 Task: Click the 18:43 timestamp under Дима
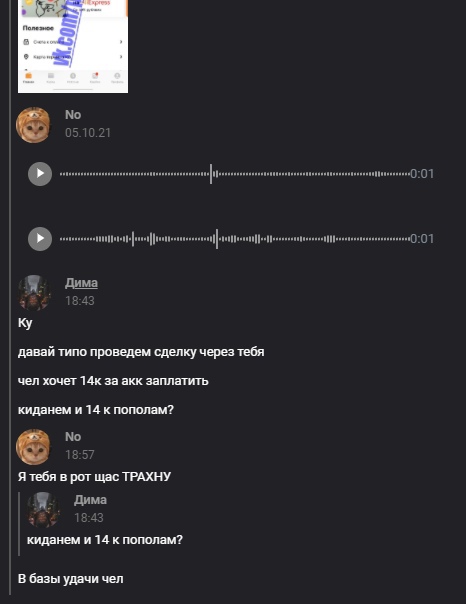[79, 301]
